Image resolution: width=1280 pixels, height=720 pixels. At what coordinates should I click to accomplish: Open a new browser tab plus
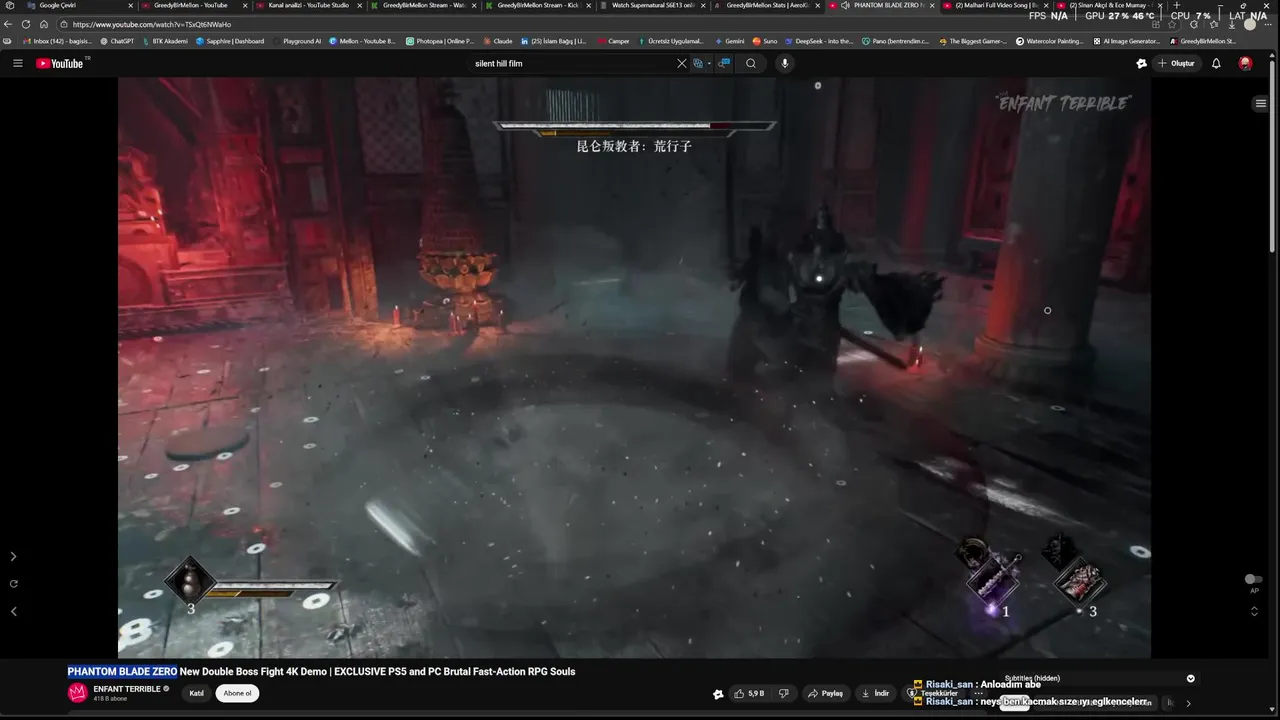coord(1176,5)
